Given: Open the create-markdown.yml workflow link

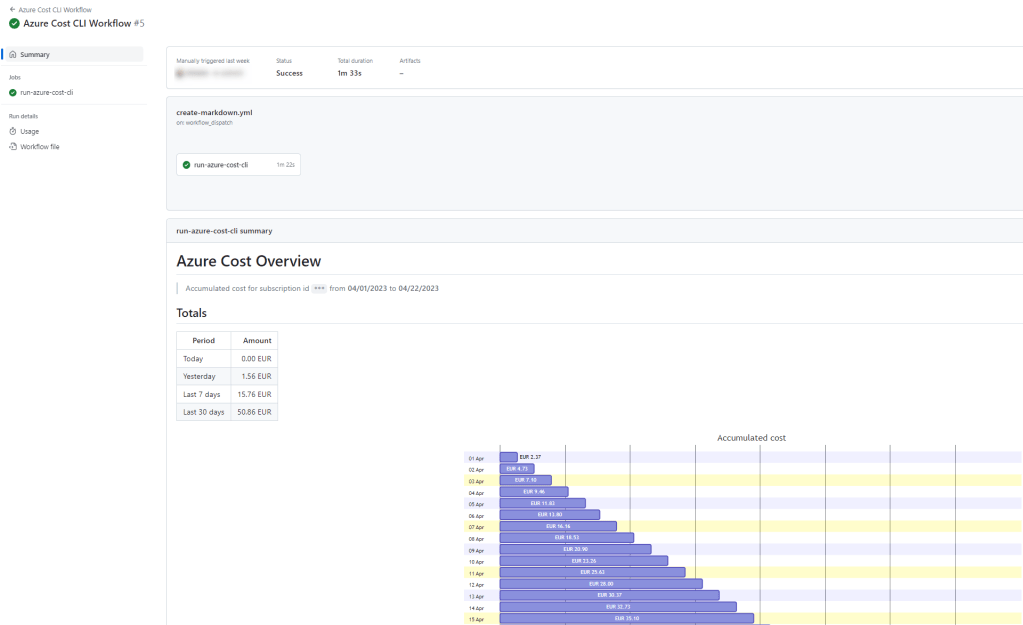Looking at the screenshot, I should (x=214, y=113).
